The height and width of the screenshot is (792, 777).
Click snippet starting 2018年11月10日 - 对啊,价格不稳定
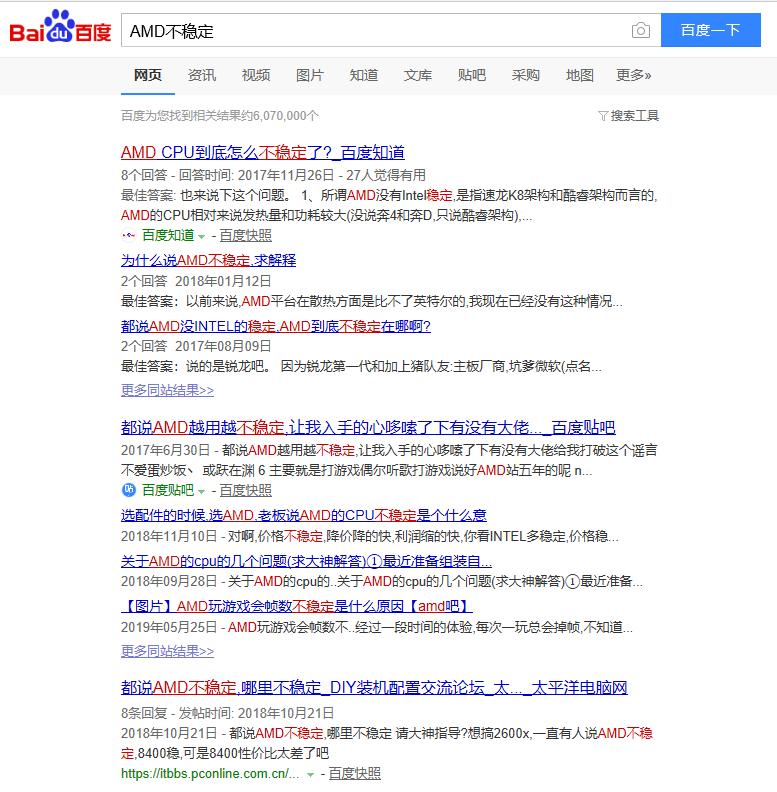pos(369,536)
